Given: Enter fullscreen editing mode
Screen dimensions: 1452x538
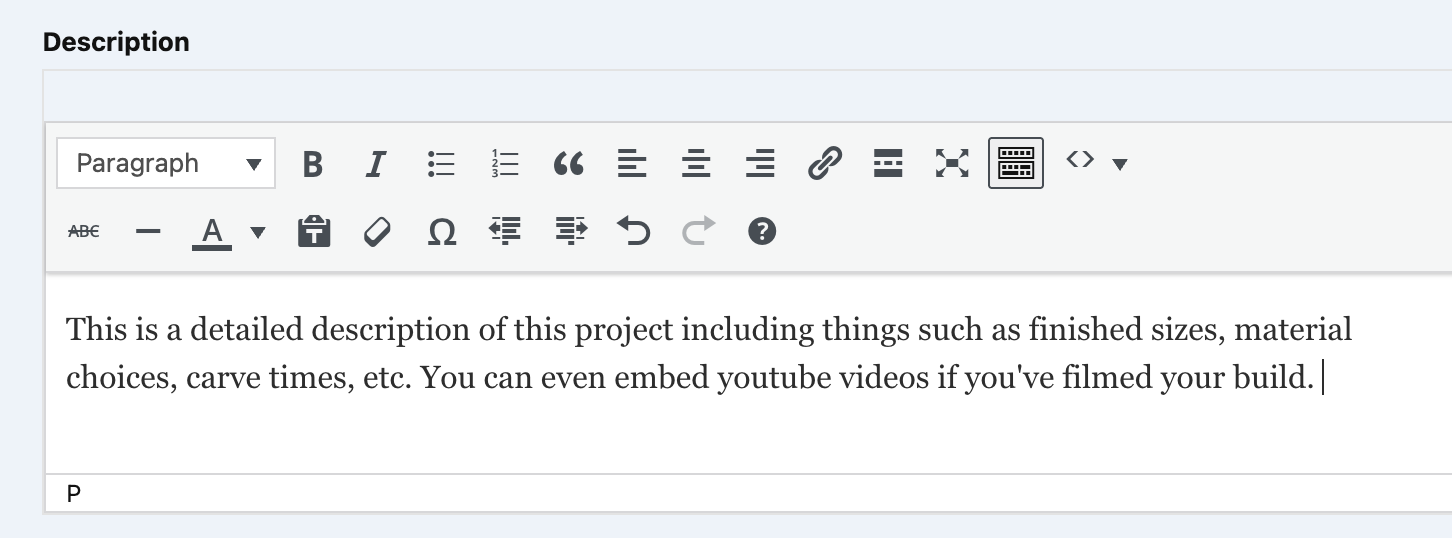Looking at the screenshot, I should pos(952,163).
